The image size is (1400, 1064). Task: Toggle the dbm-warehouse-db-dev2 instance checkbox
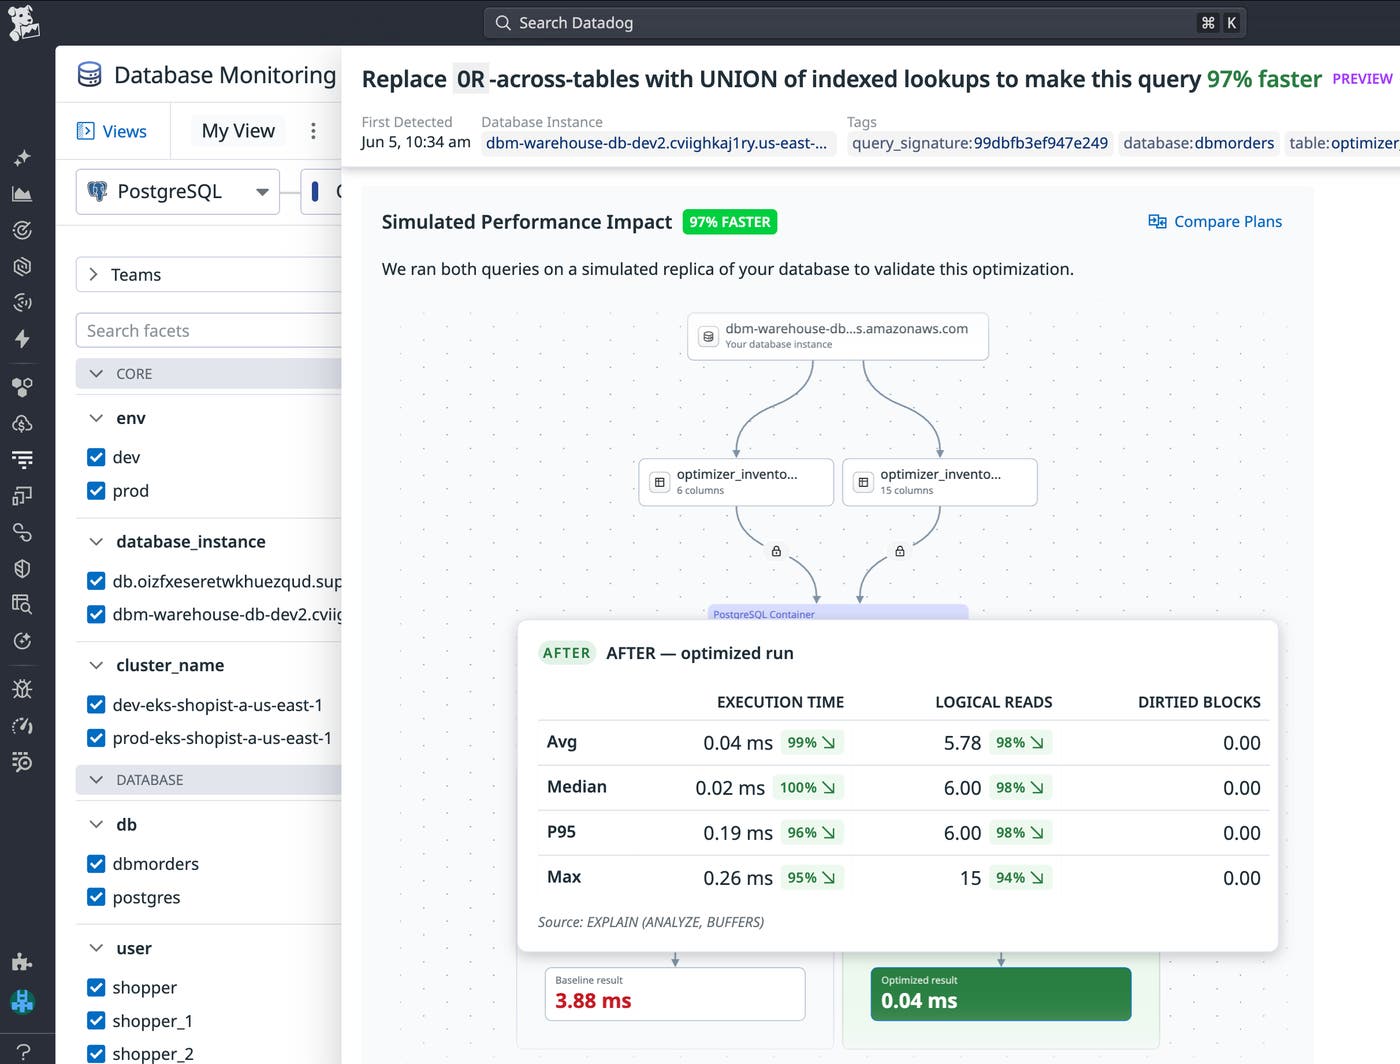coord(96,614)
